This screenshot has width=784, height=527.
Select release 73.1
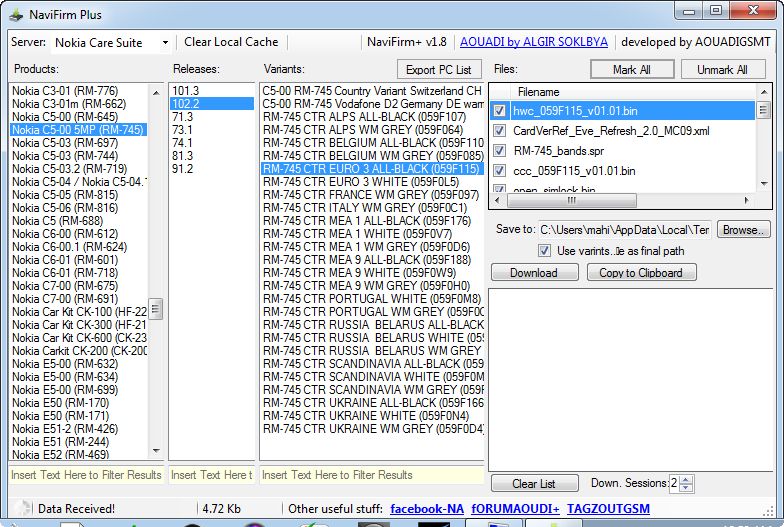212,130
